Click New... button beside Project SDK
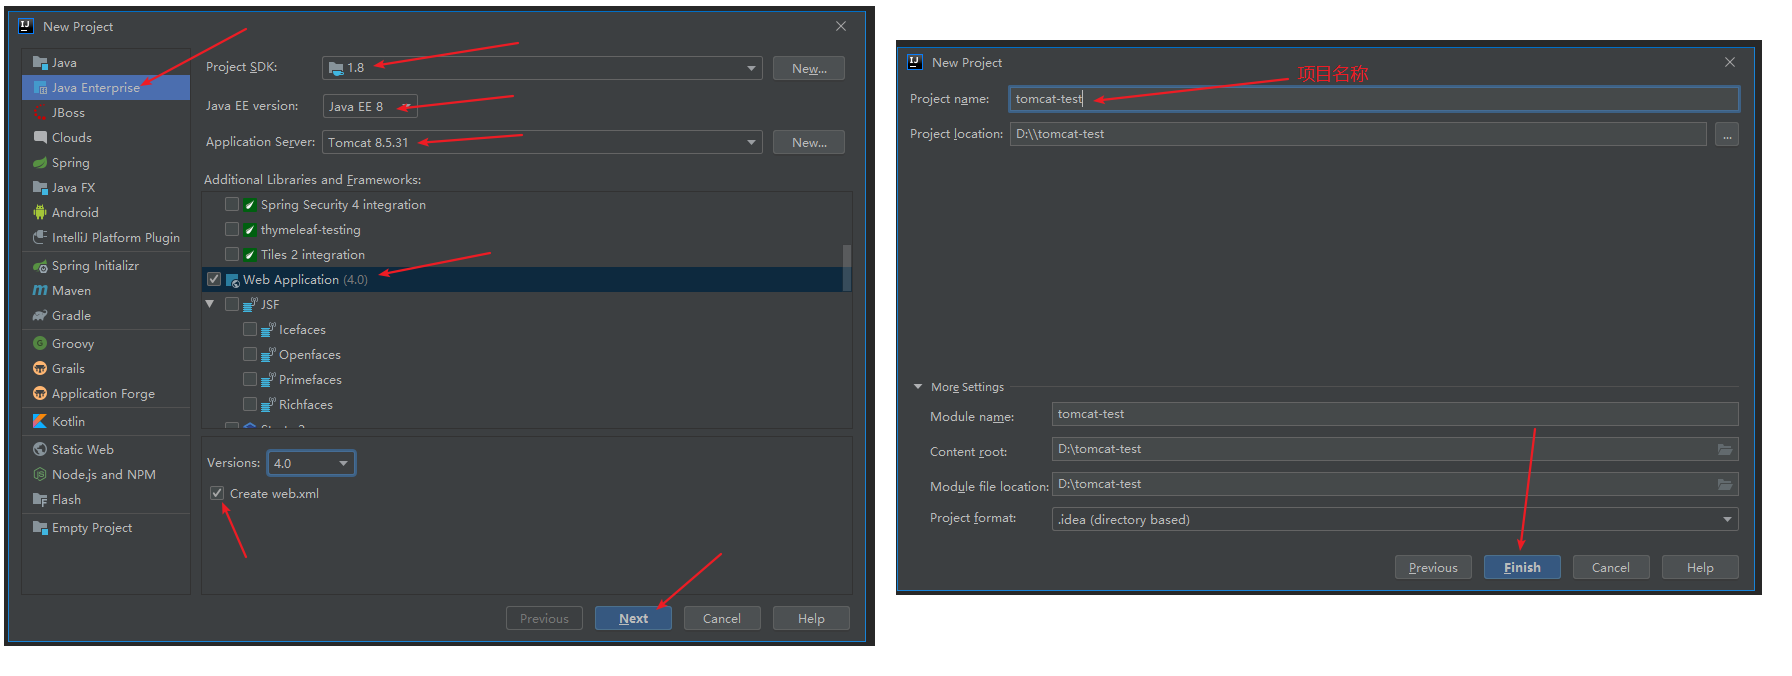This screenshot has height=676, width=1792. (x=809, y=68)
